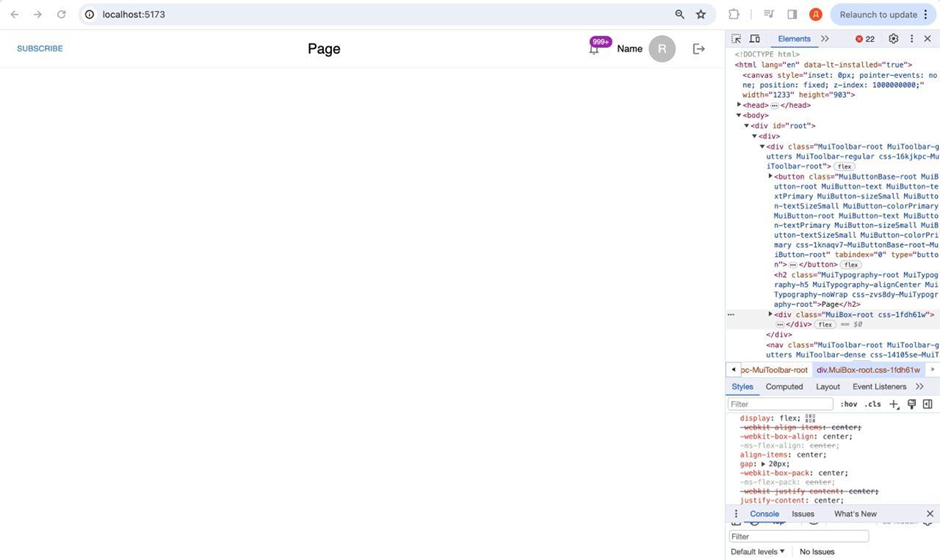
Task: Click the pc-MuiToolbar-root breadcrumb
Action: pos(774,370)
